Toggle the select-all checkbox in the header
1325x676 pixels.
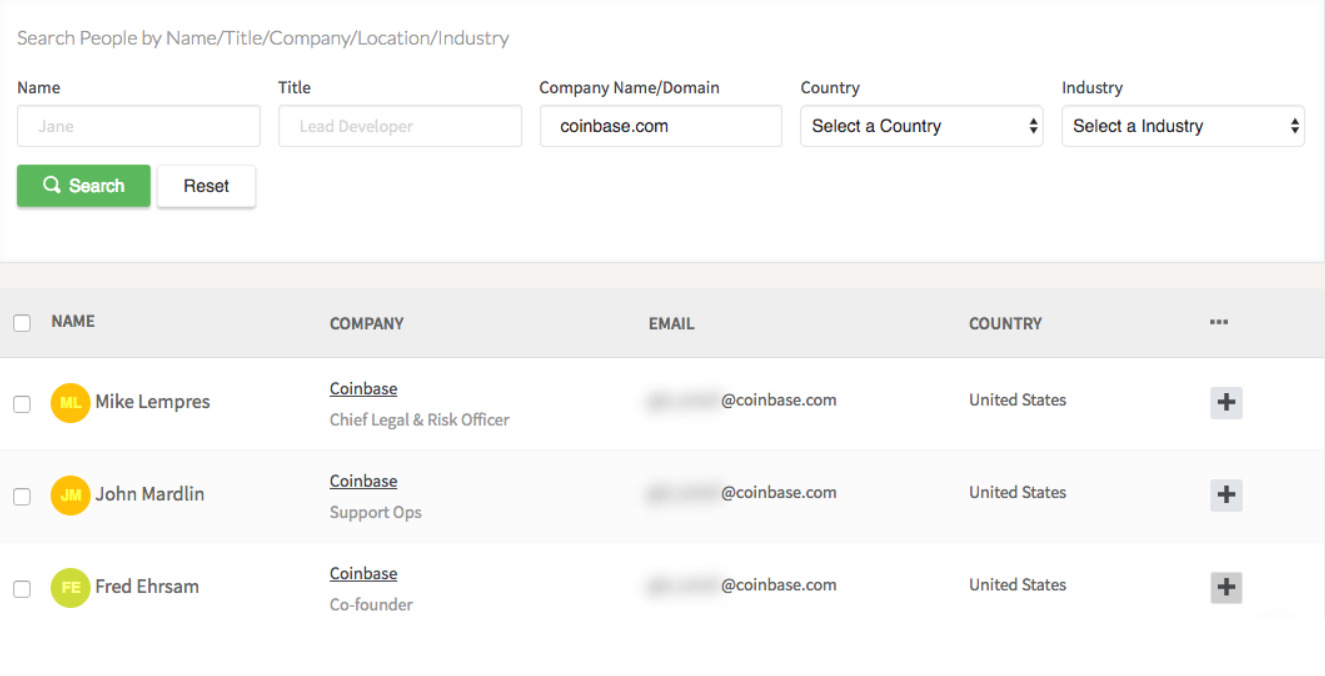(22, 323)
